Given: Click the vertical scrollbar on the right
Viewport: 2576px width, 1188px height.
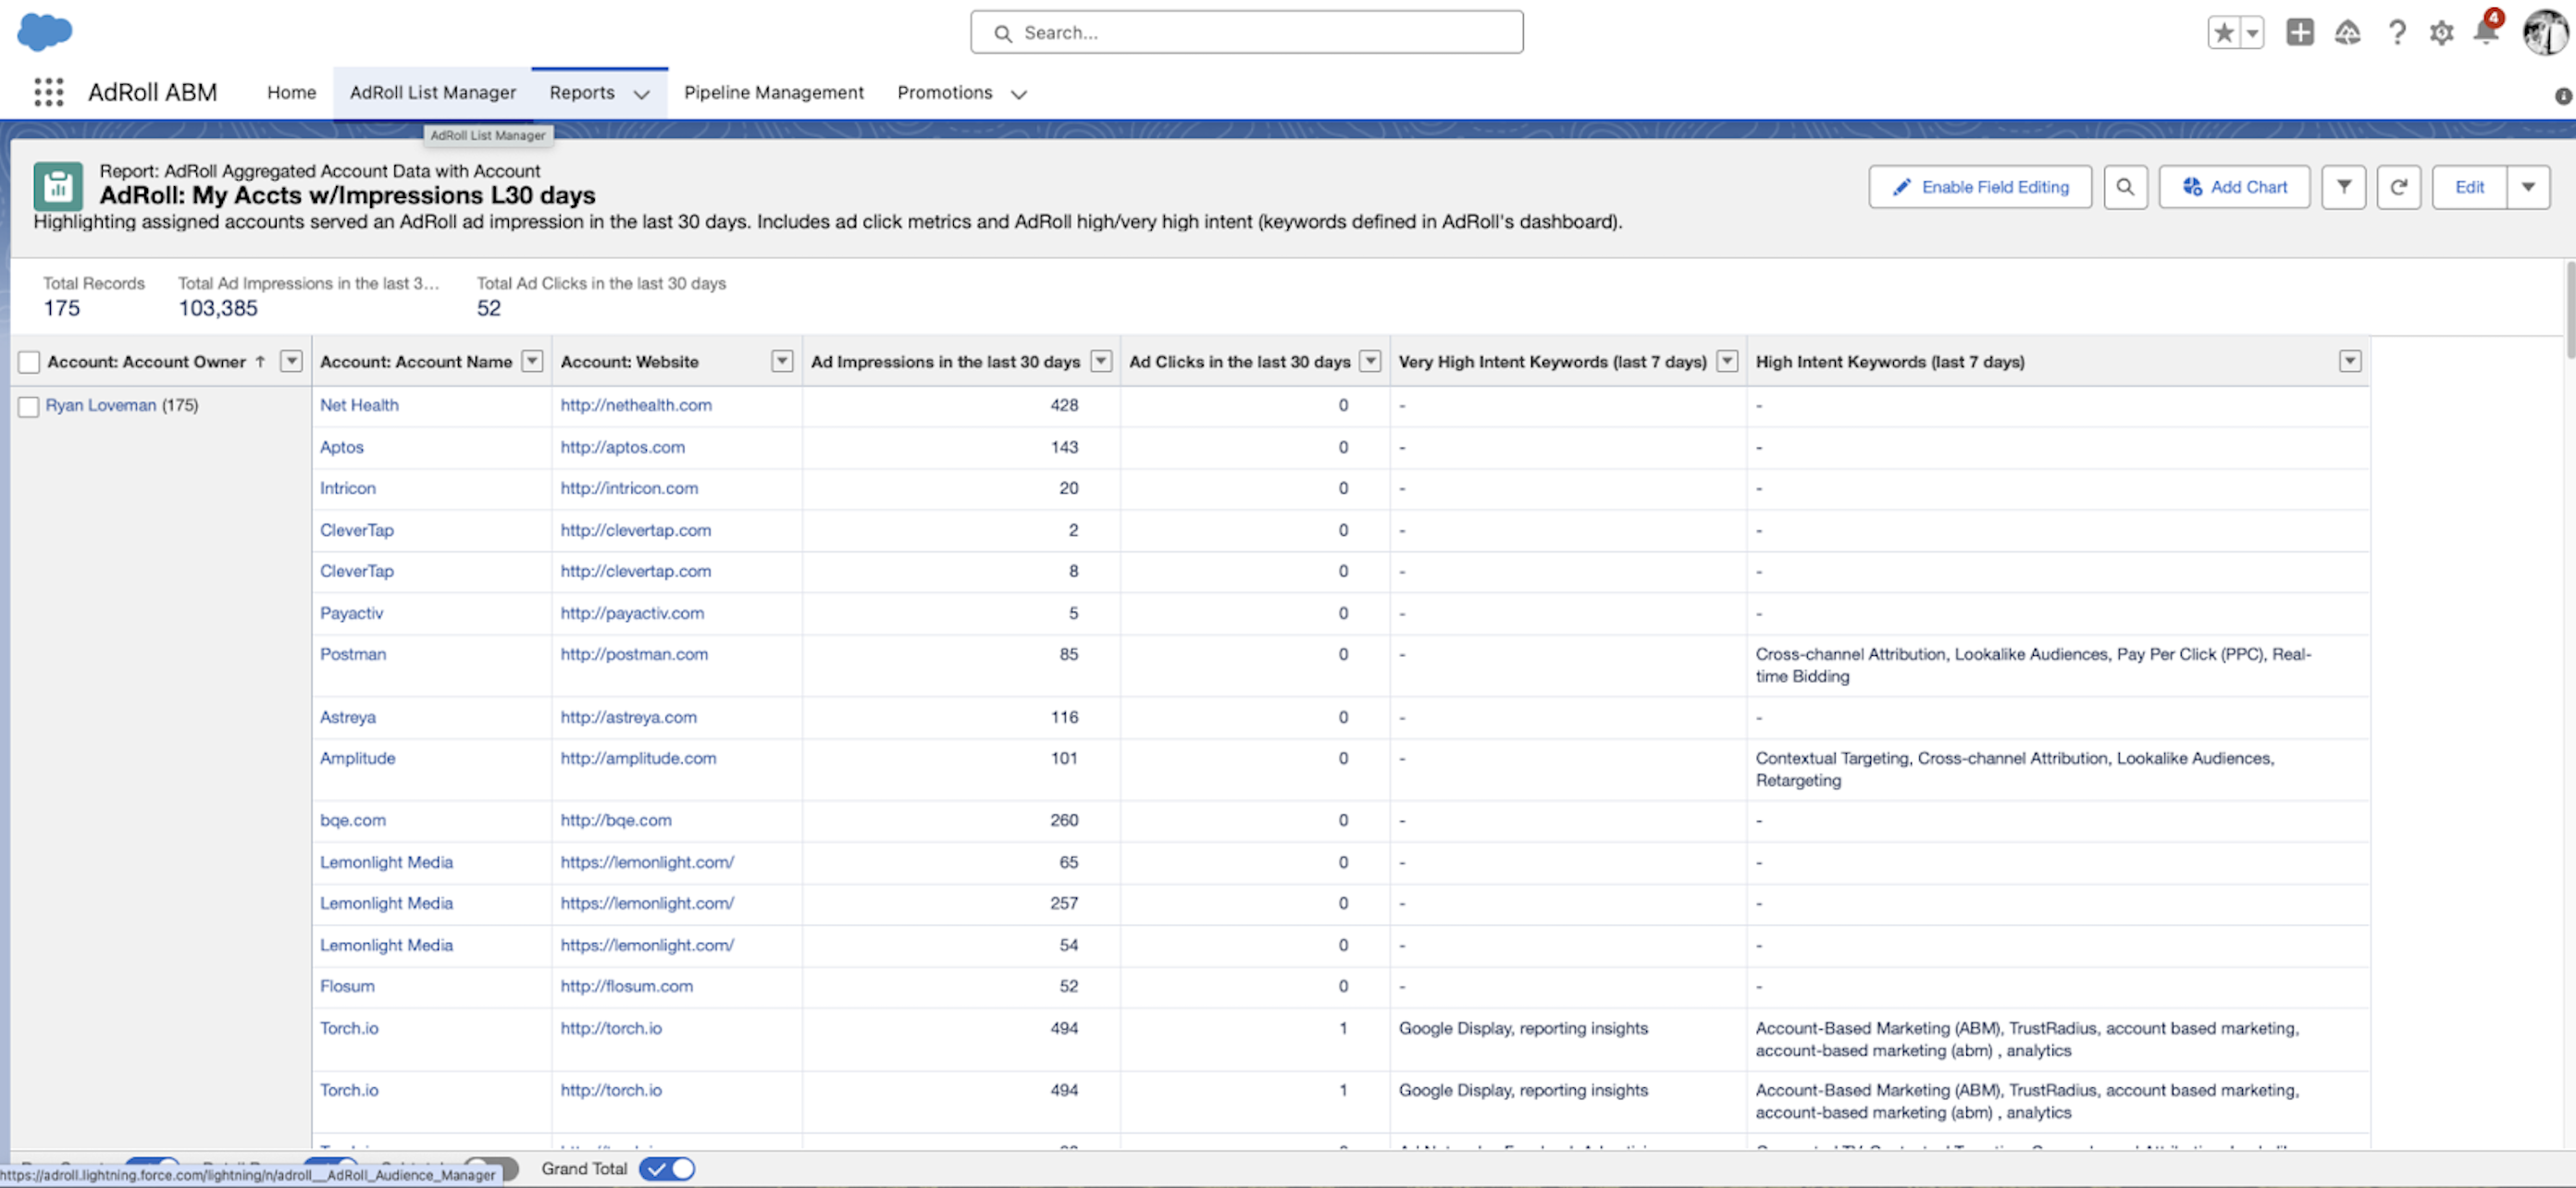Looking at the screenshot, I should click(2570, 310).
